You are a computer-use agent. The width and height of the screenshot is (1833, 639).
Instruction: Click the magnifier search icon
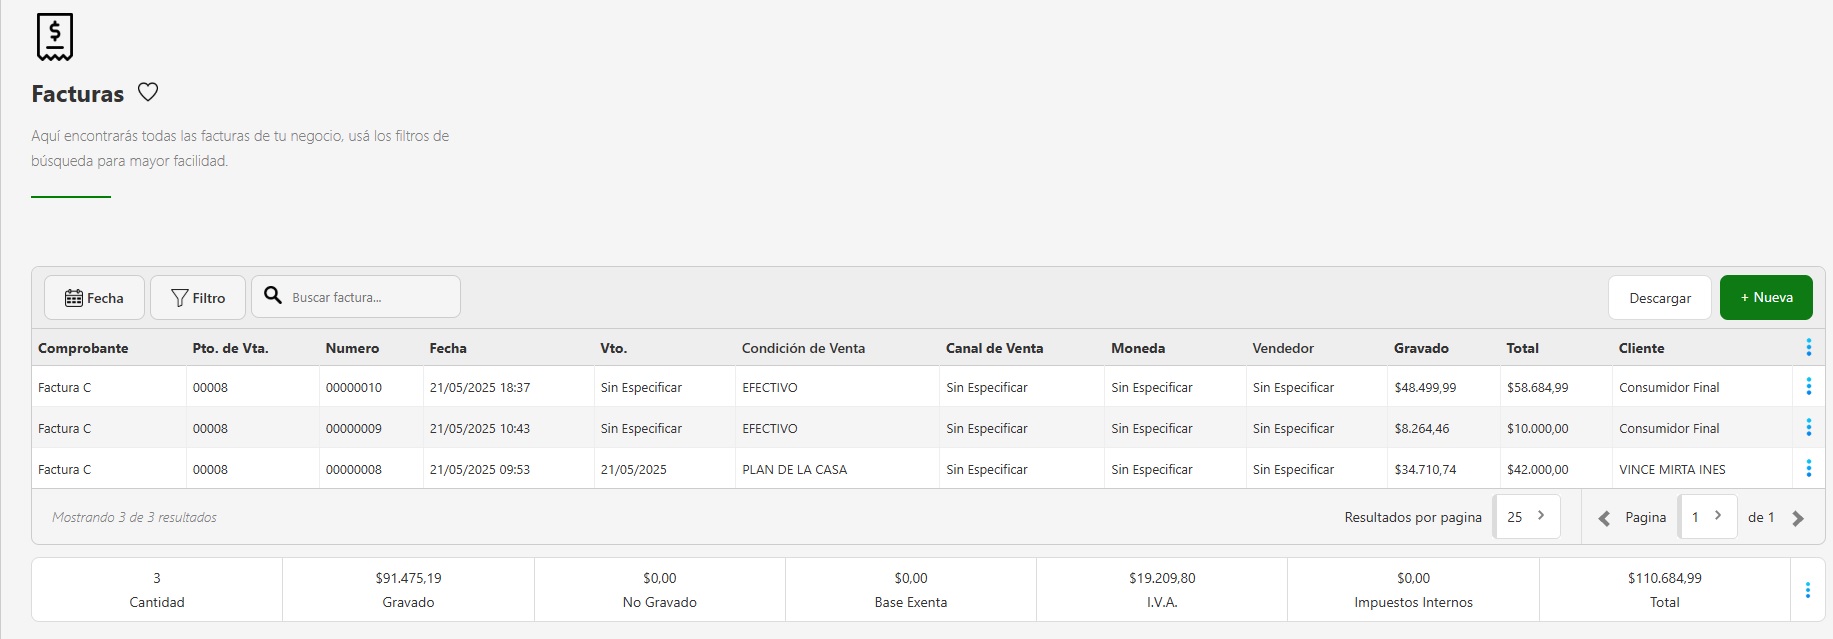pos(272,295)
